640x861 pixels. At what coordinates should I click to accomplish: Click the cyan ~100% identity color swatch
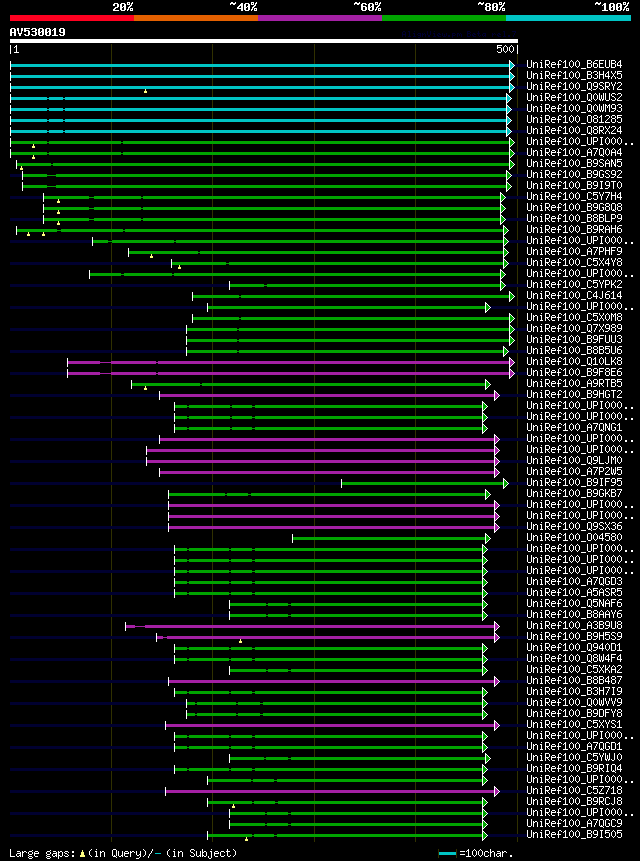pyautogui.click(x=568, y=18)
